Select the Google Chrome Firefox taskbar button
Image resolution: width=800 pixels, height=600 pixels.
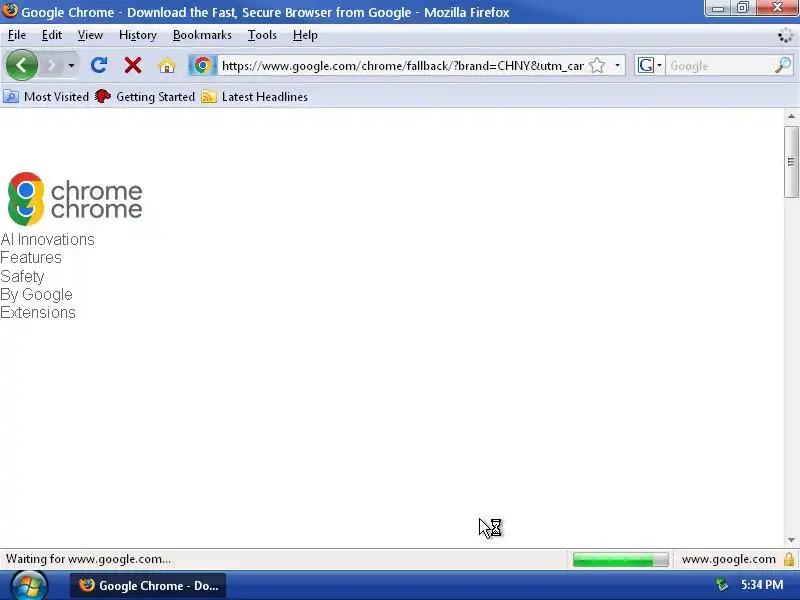coord(148,586)
